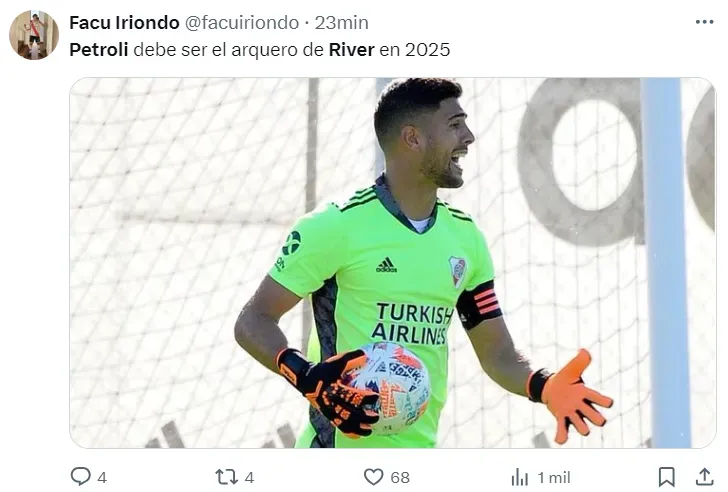The height and width of the screenshot is (492, 728).
Task: Open the goalkeeper photo attachment
Action: tap(393, 263)
